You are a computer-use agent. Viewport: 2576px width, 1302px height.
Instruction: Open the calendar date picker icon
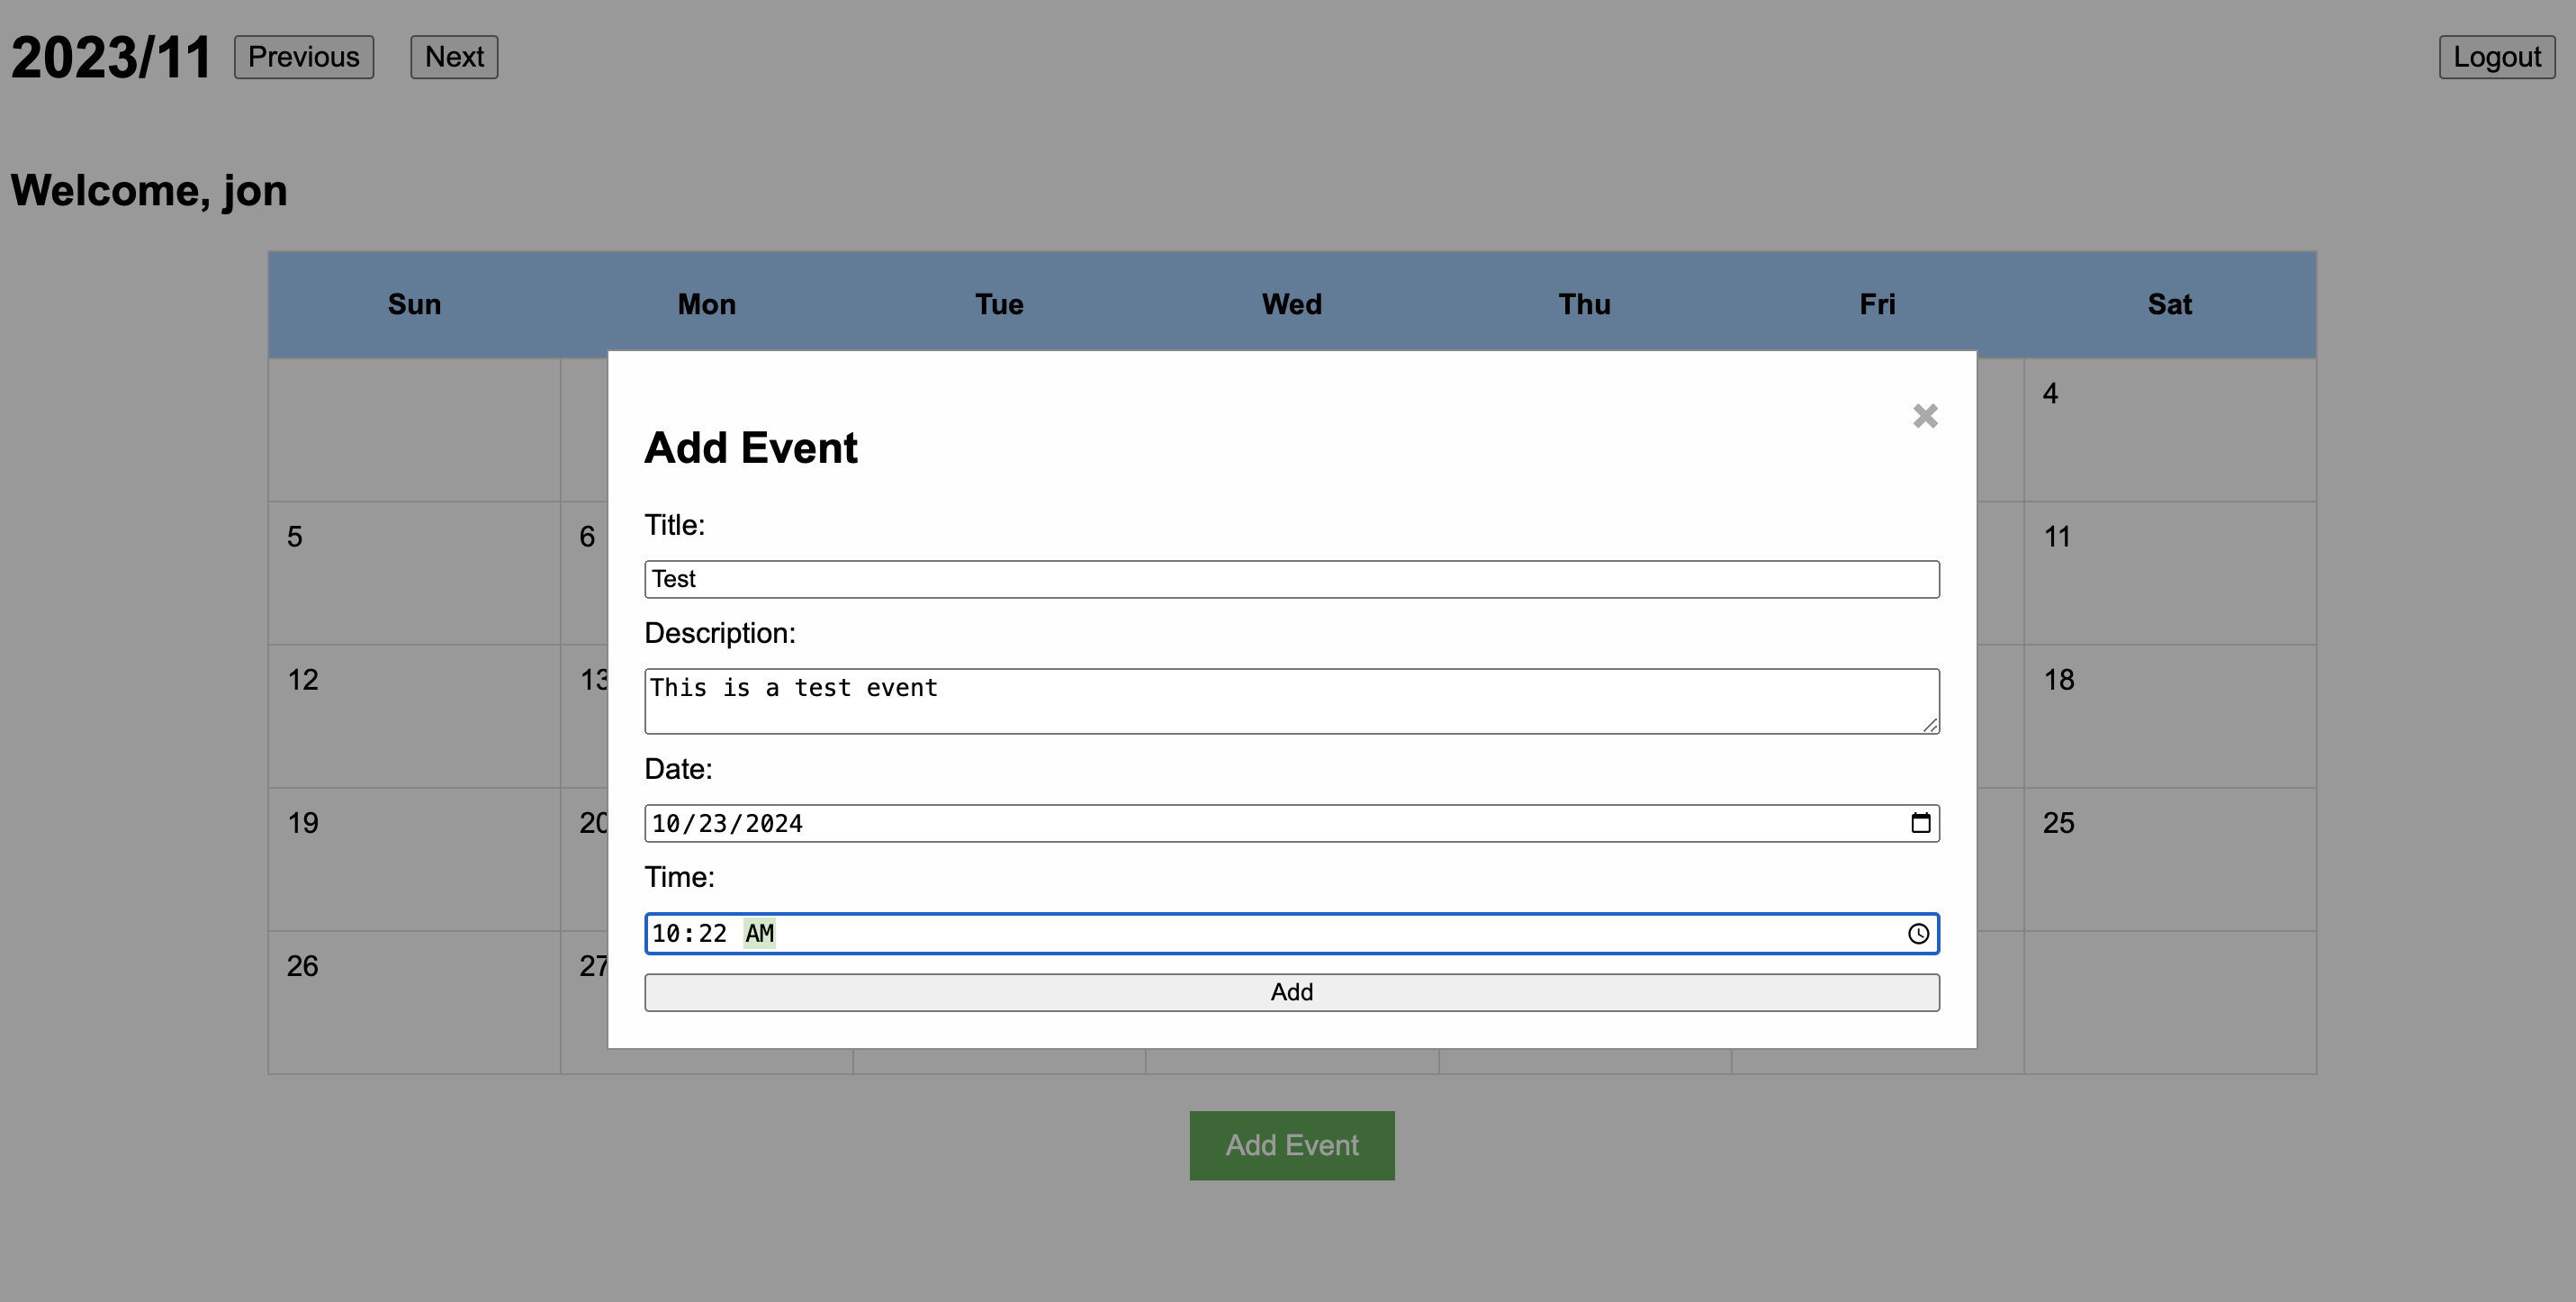[x=1920, y=823]
